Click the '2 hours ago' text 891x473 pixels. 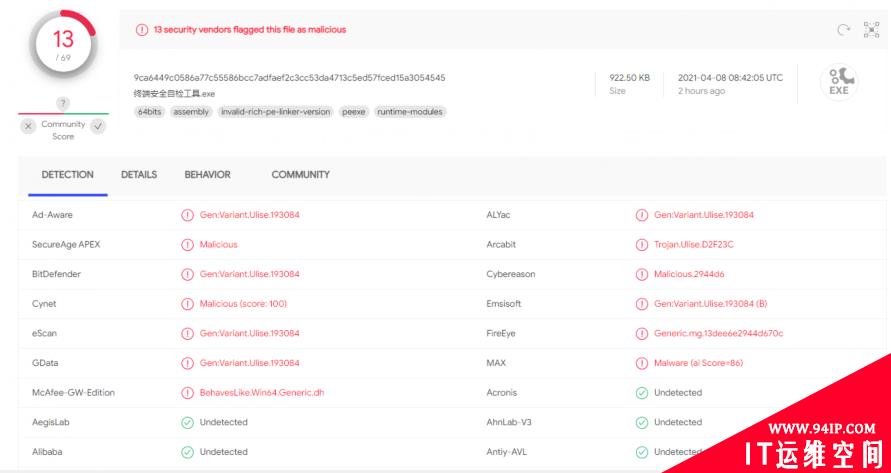click(x=701, y=91)
